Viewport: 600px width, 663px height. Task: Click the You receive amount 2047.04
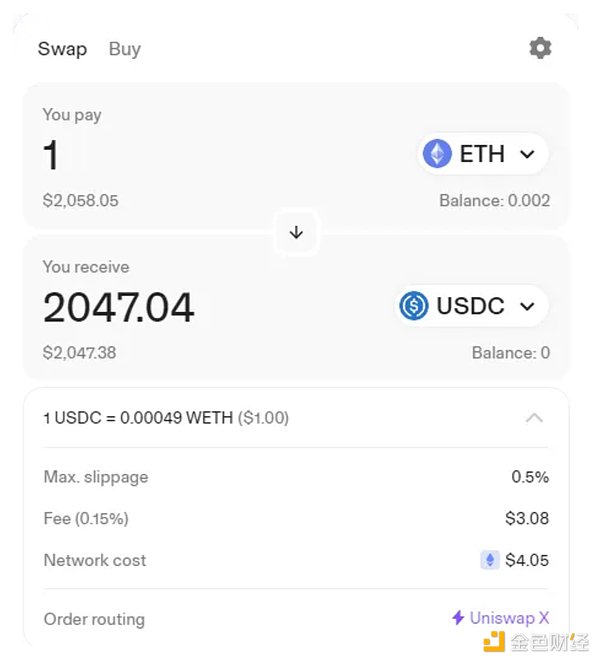pos(118,308)
